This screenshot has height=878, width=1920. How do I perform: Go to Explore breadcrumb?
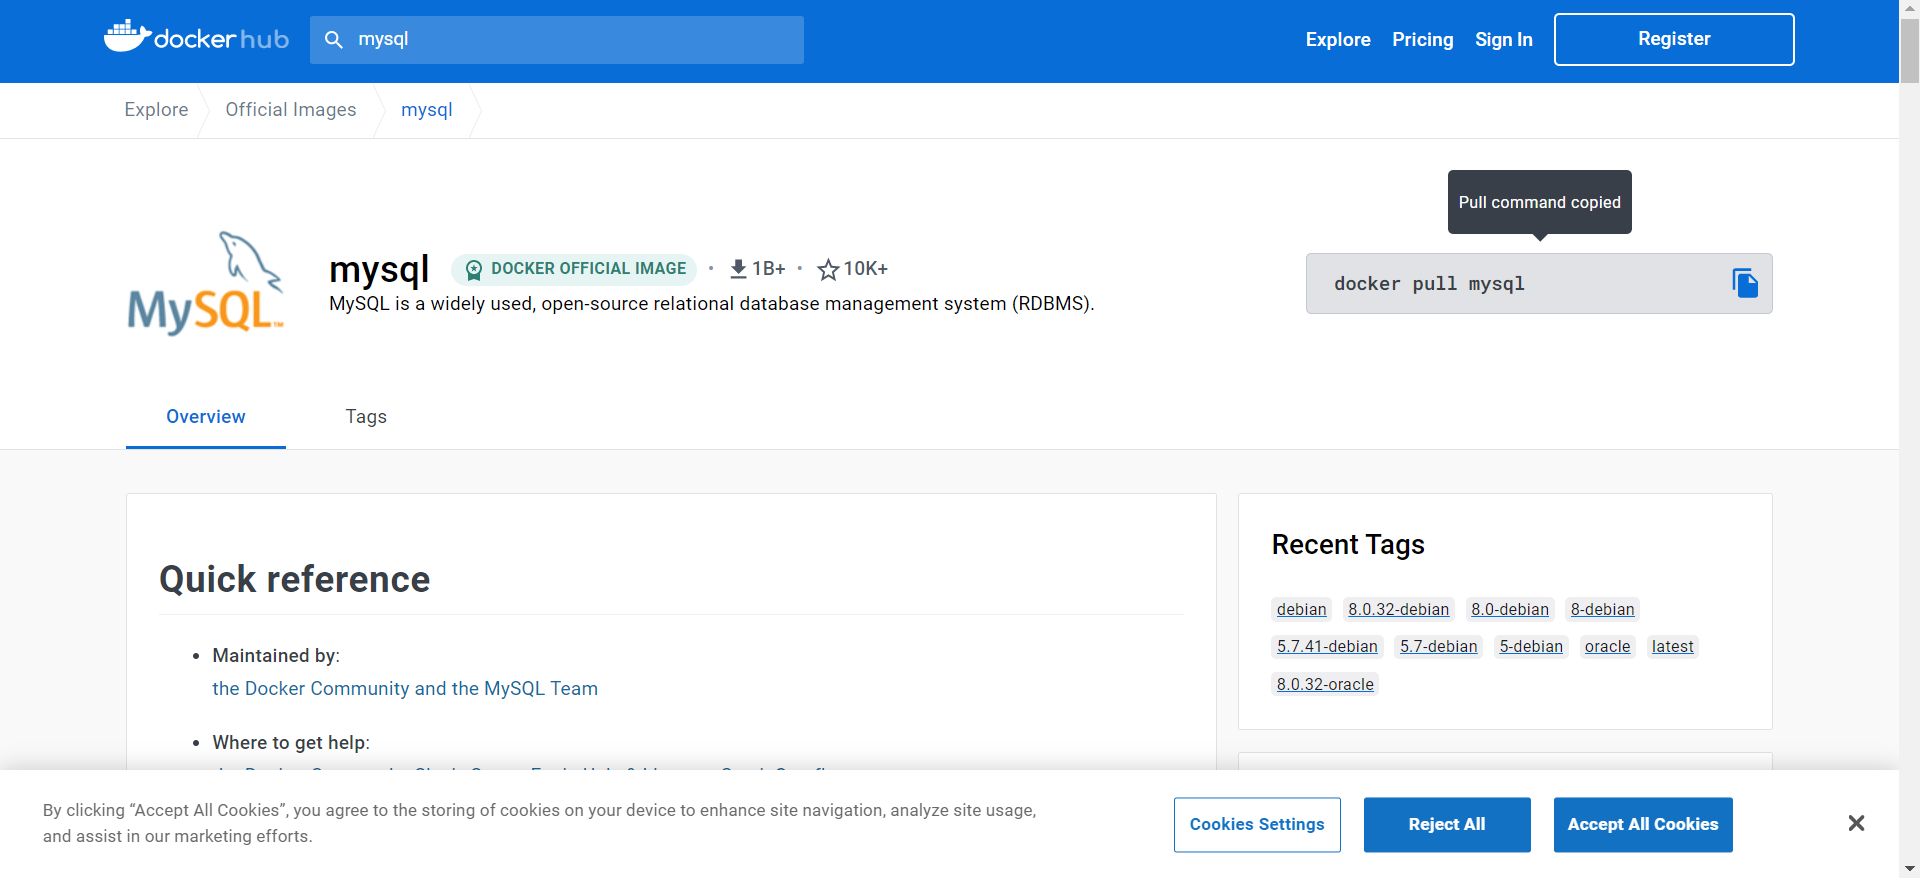click(156, 110)
